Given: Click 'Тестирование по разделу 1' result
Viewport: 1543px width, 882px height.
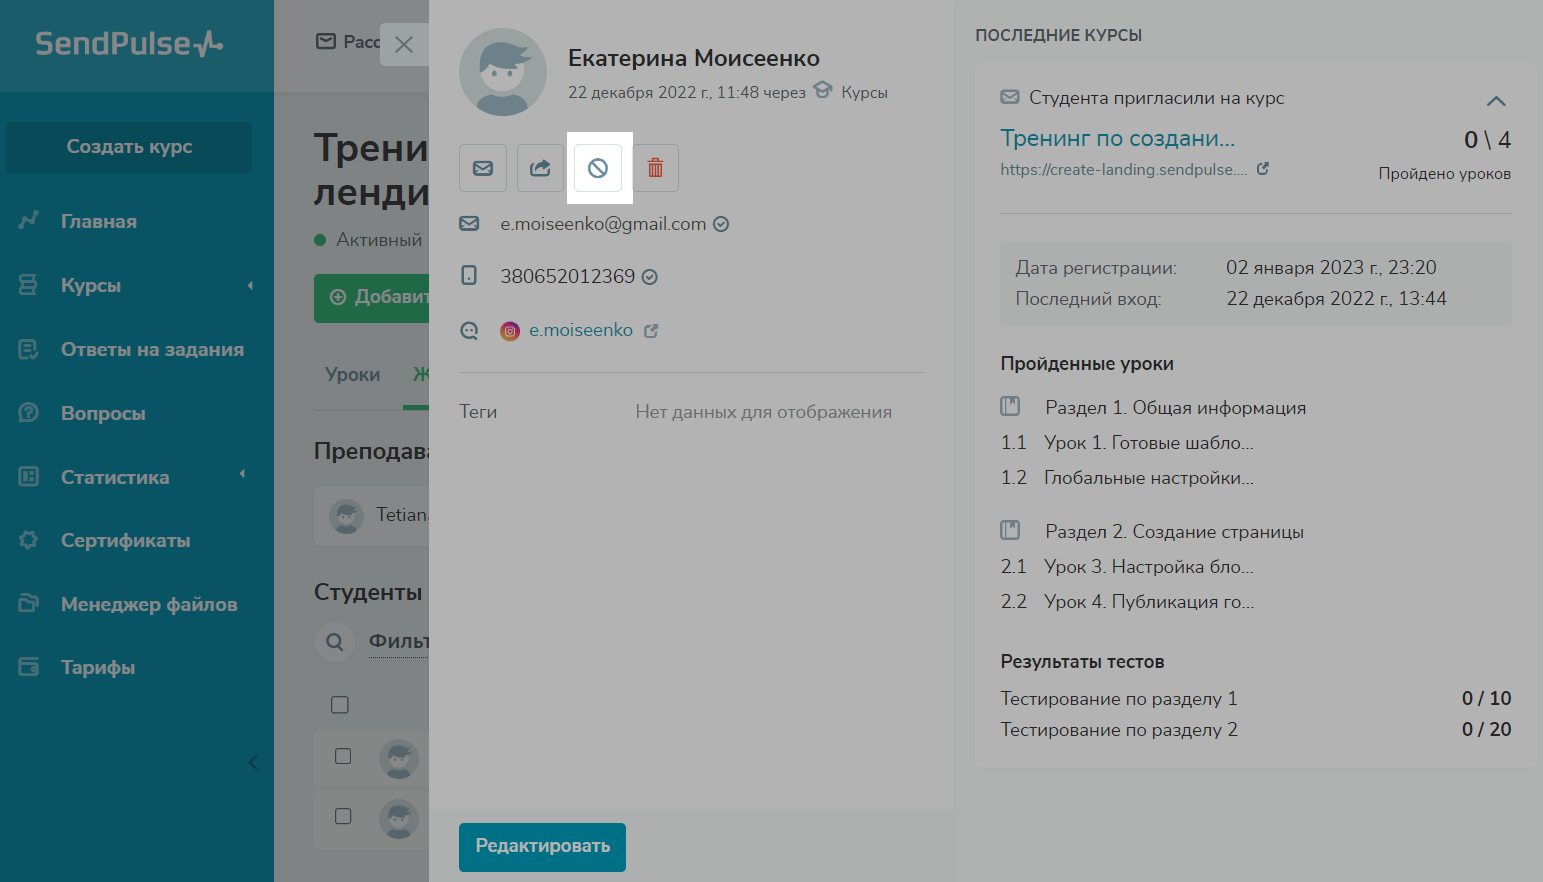Looking at the screenshot, I should pyautogui.click(x=1119, y=698).
